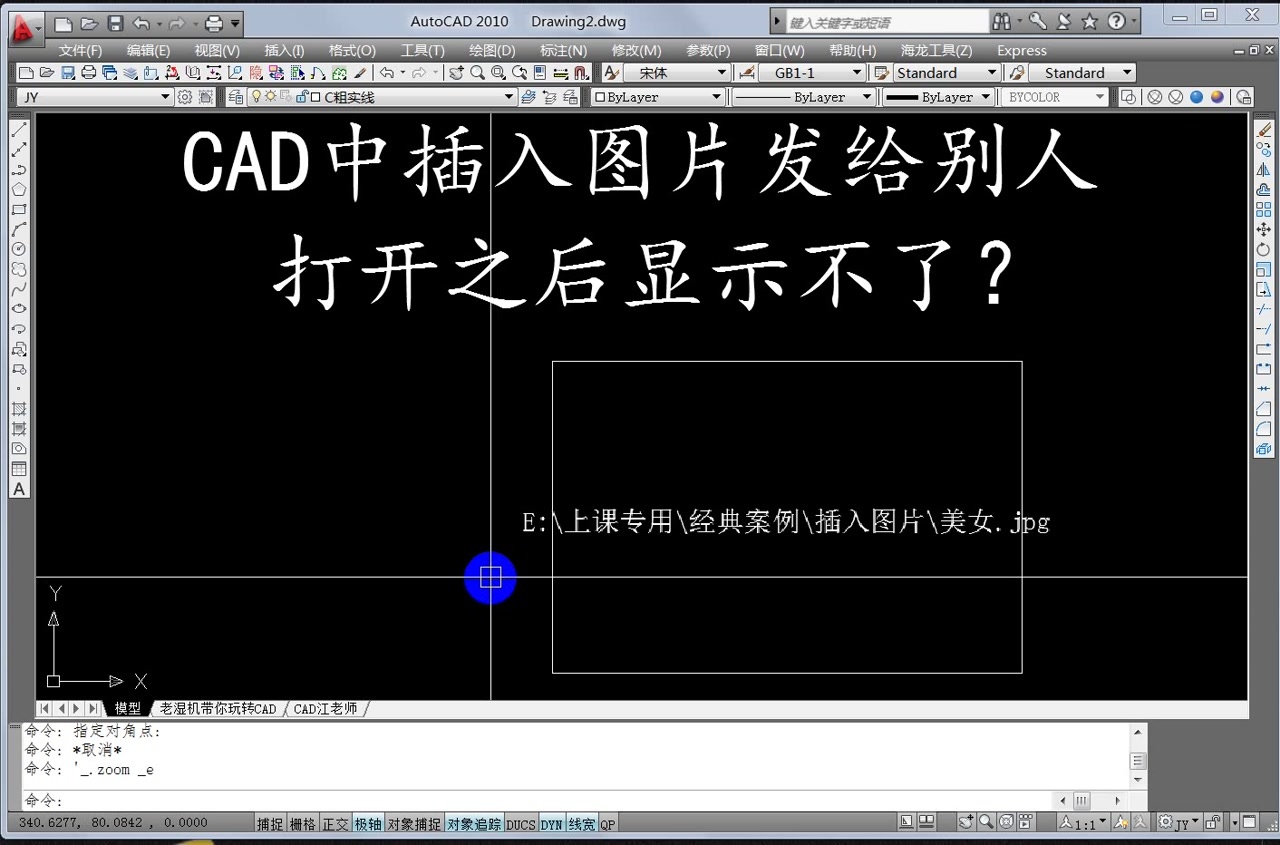Viewport: 1280px width, 845px height.
Task: Select the Circle draw tool
Action: tap(19, 249)
